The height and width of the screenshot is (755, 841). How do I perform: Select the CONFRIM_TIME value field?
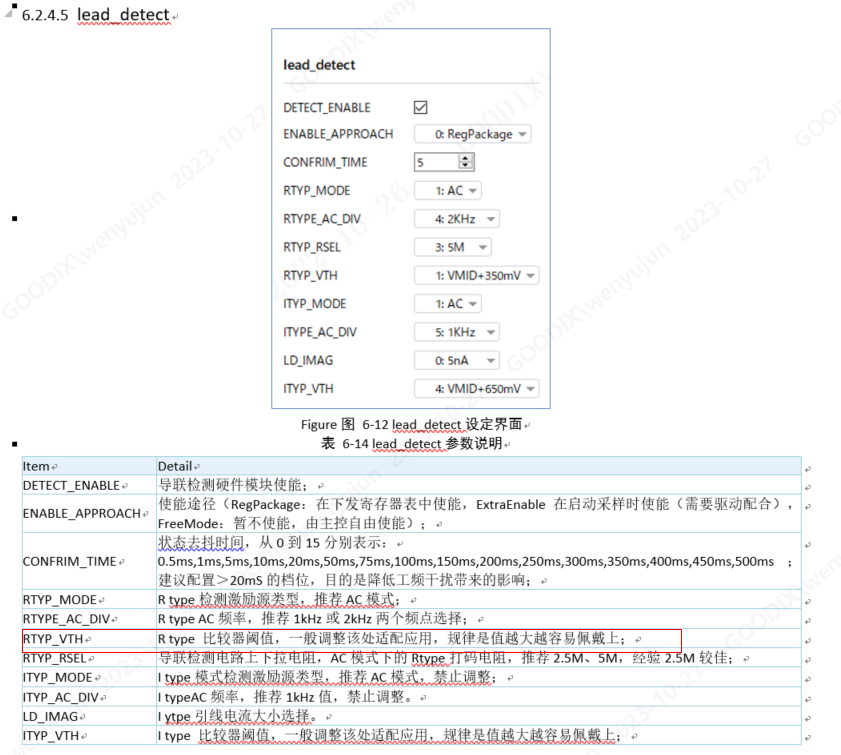435,161
